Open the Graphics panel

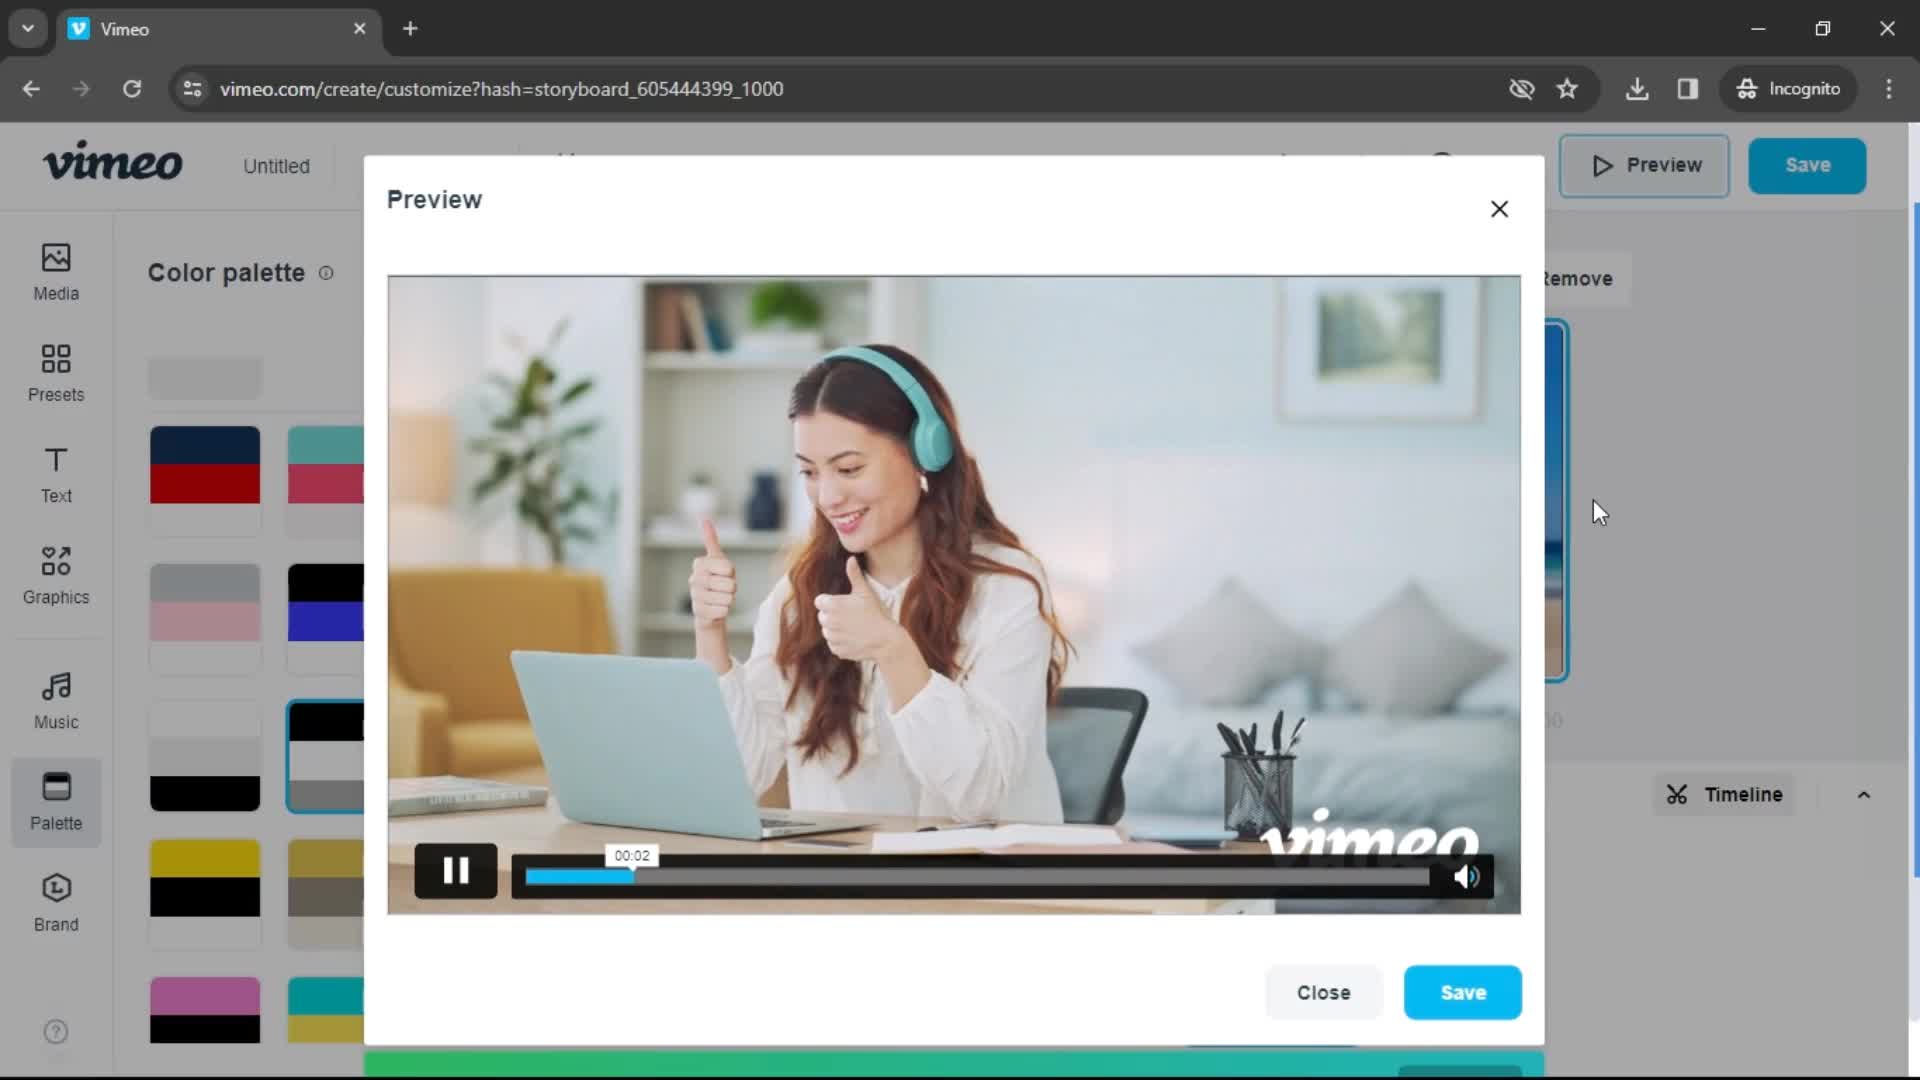[x=55, y=575]
